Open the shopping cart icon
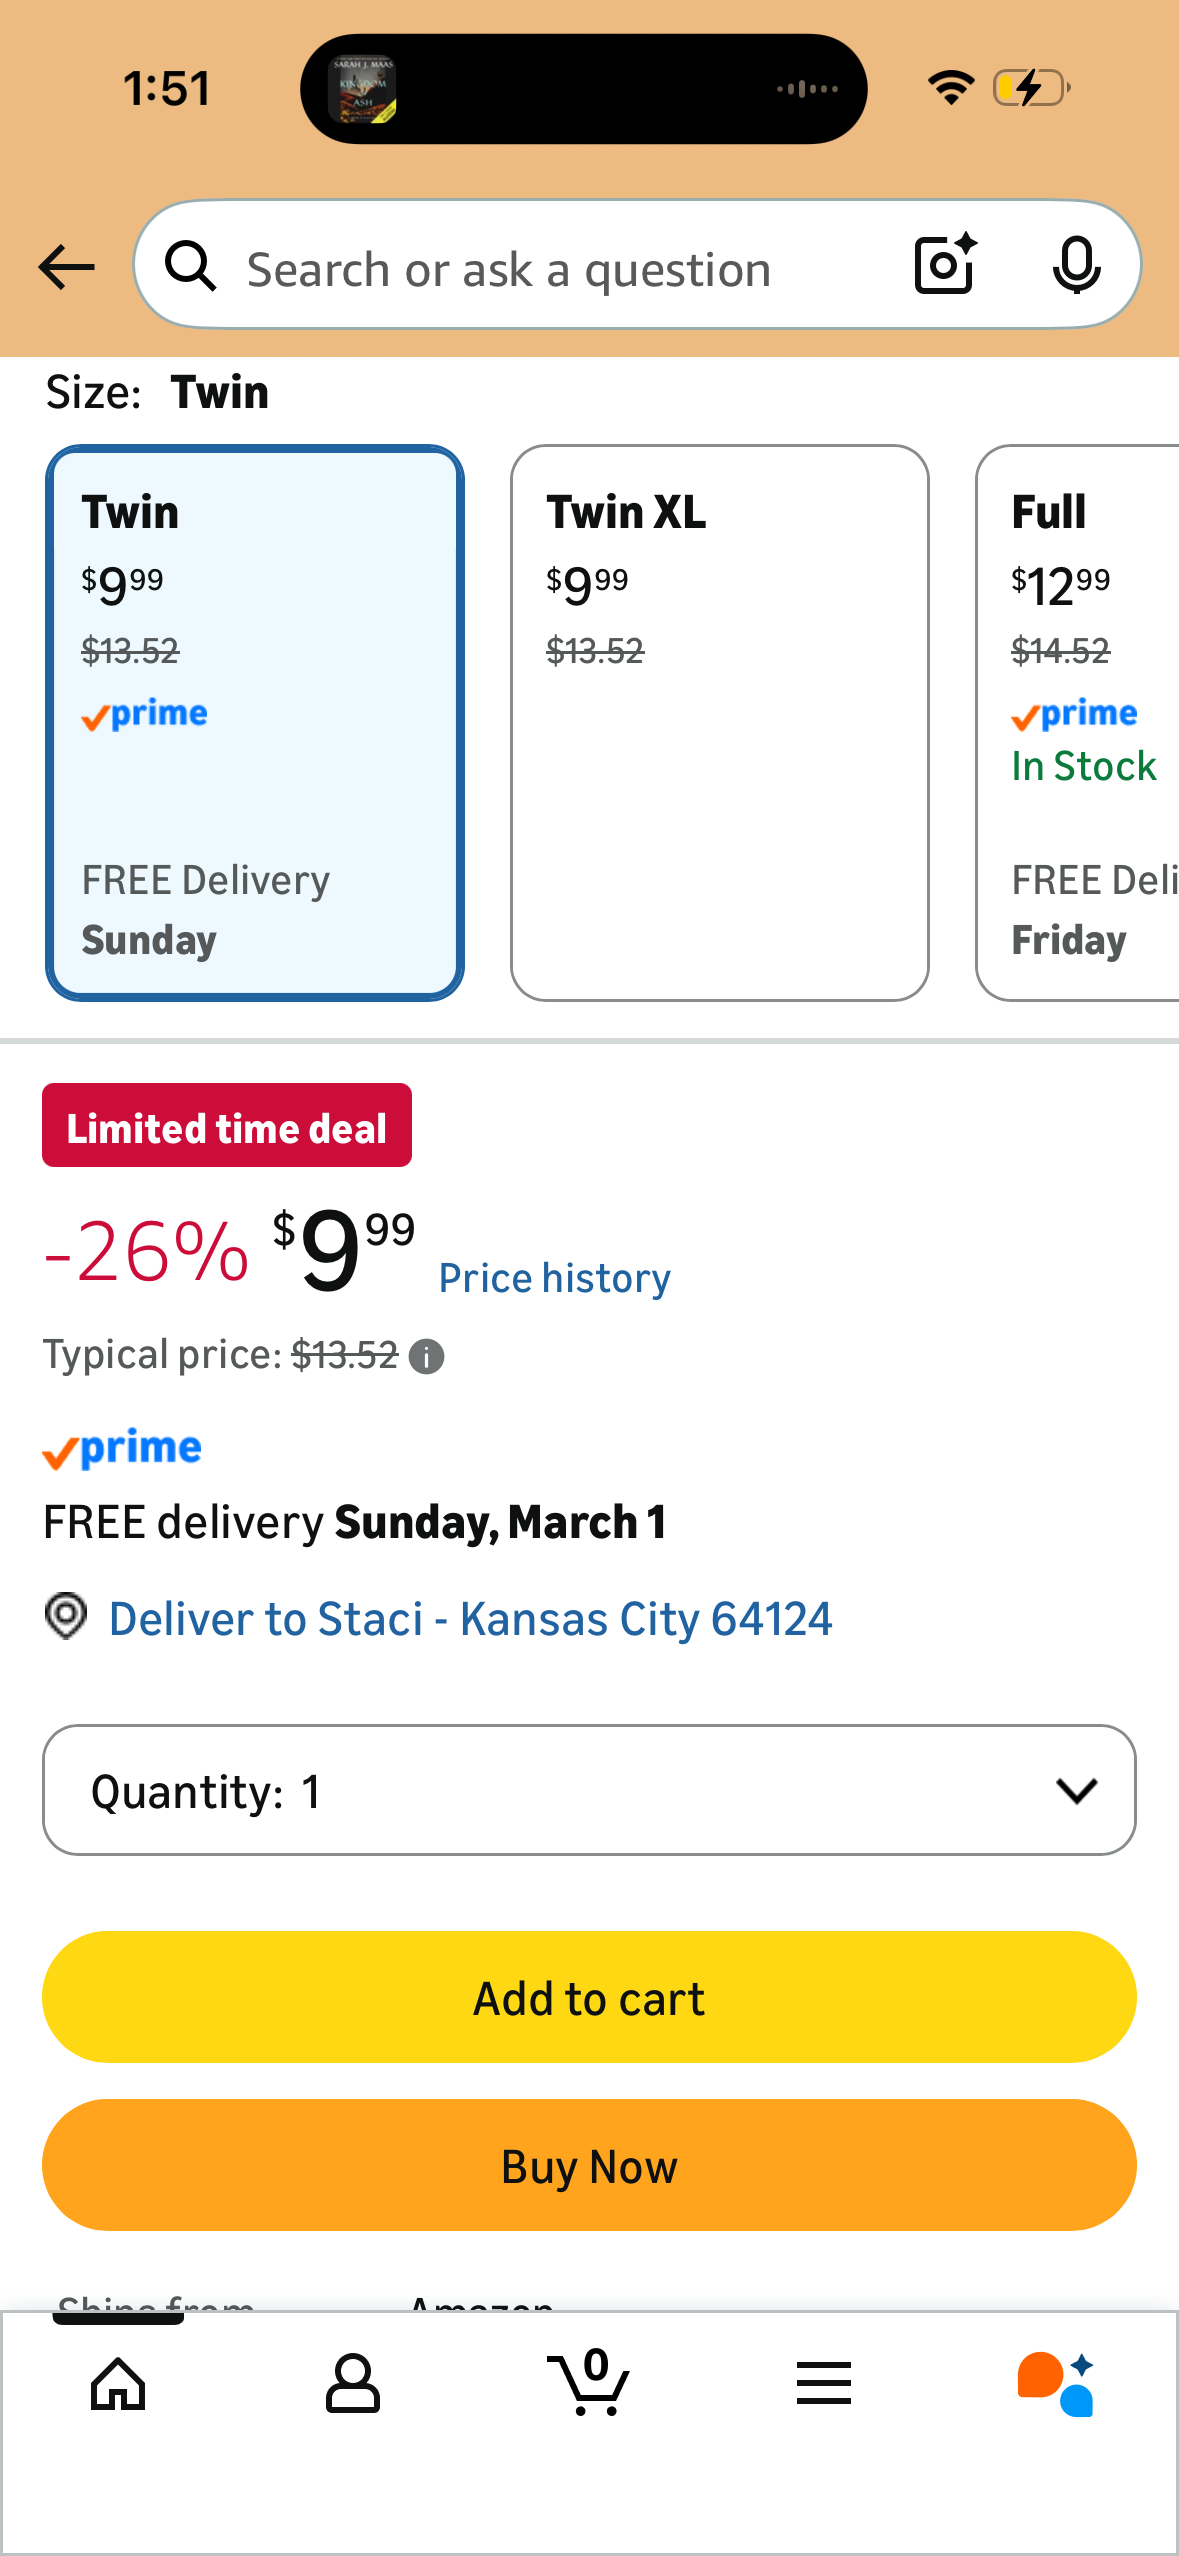Viewport: 1179px width, 2556px height. [x=589, y=2384]
